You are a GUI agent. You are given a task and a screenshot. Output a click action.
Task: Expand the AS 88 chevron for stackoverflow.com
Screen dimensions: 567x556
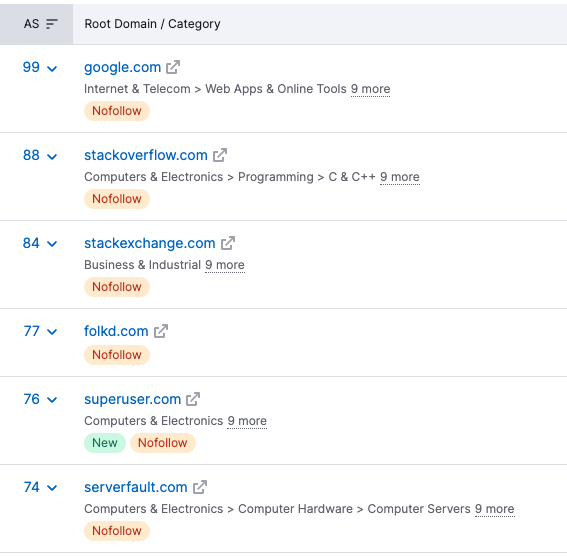coord(52,157)
